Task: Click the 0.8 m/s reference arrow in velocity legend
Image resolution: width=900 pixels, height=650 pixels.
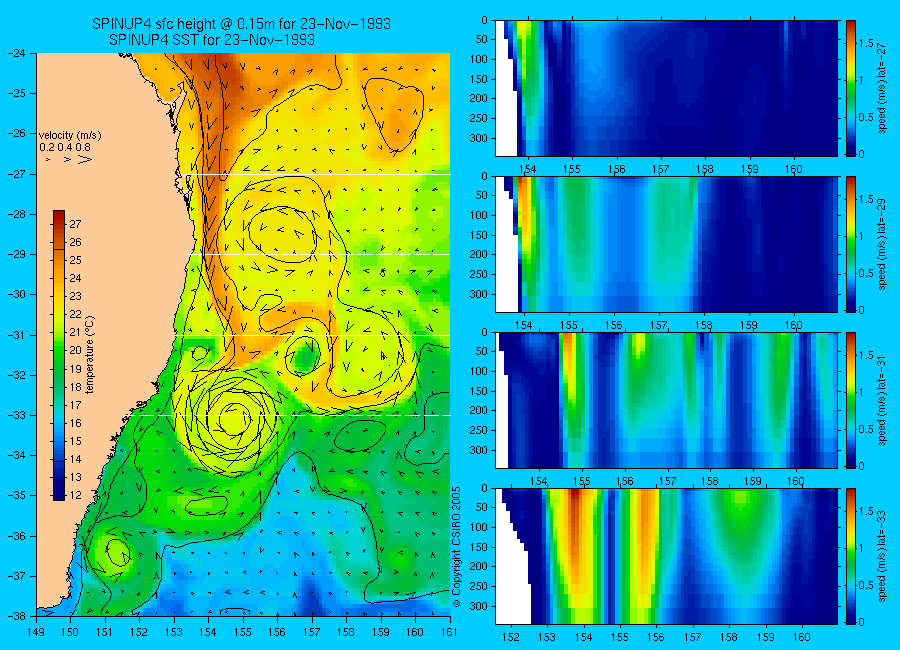Action: (x=84, y=159)
